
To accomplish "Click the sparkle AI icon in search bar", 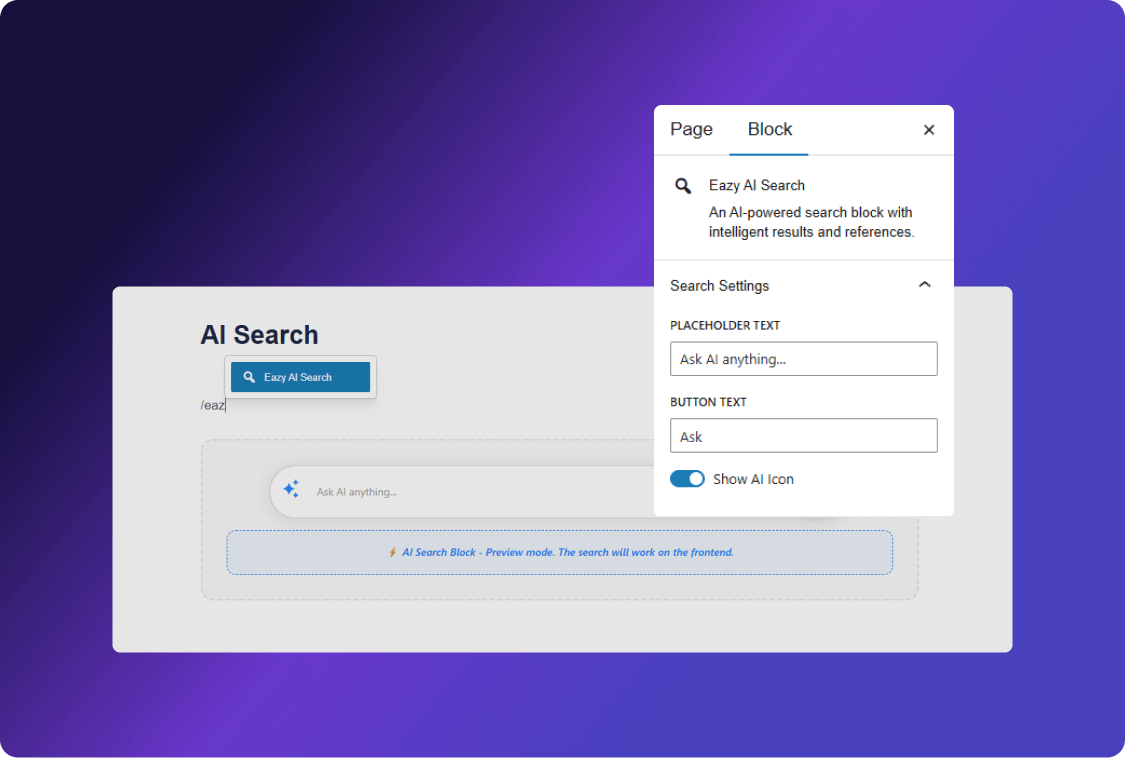I will [291, 489].
